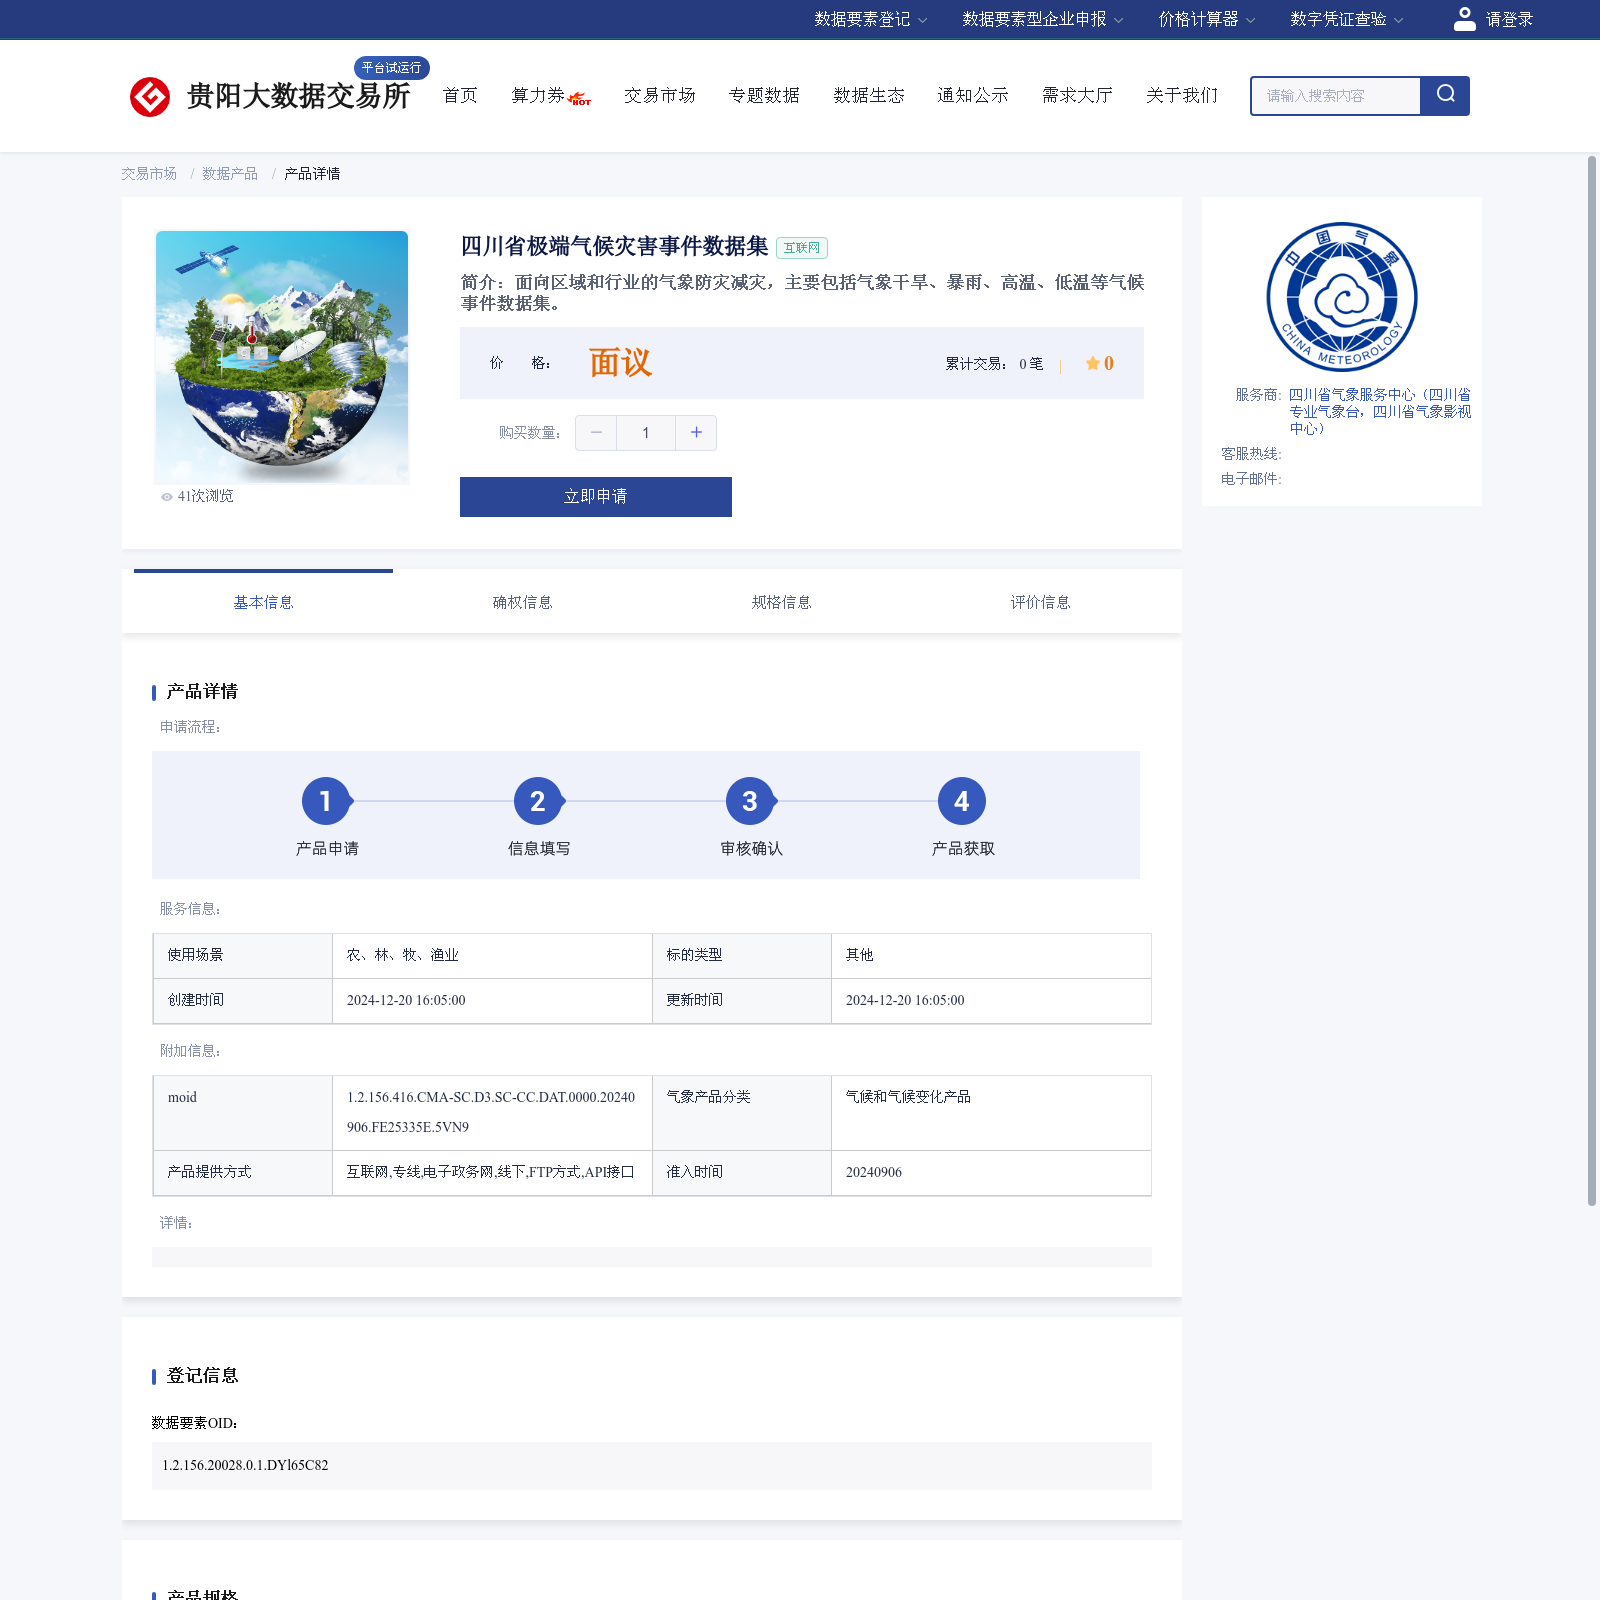Click the 其他 标的类型 value cell
The width and height of the screenshot is (1600, 1600).
coord(991,955)
